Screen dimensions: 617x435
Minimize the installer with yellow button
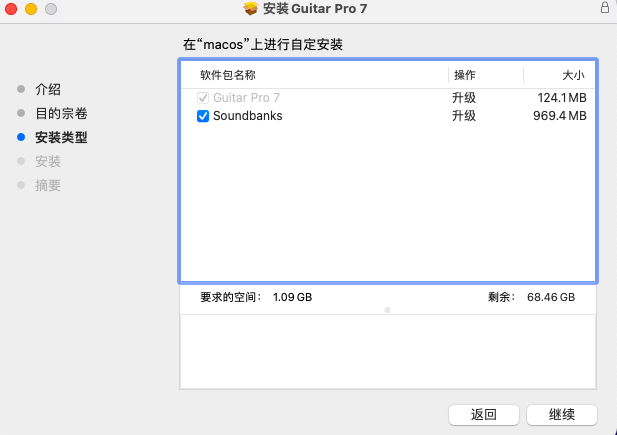30,9
